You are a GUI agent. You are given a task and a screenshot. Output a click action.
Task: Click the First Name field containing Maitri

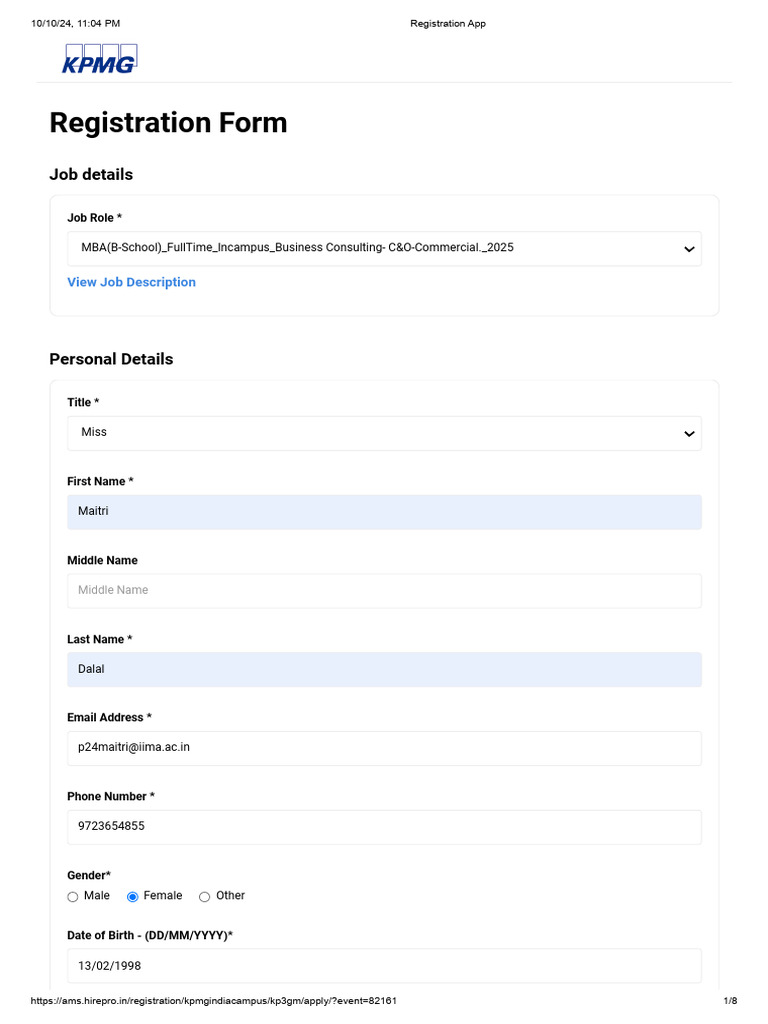click(x=384, y=512)
